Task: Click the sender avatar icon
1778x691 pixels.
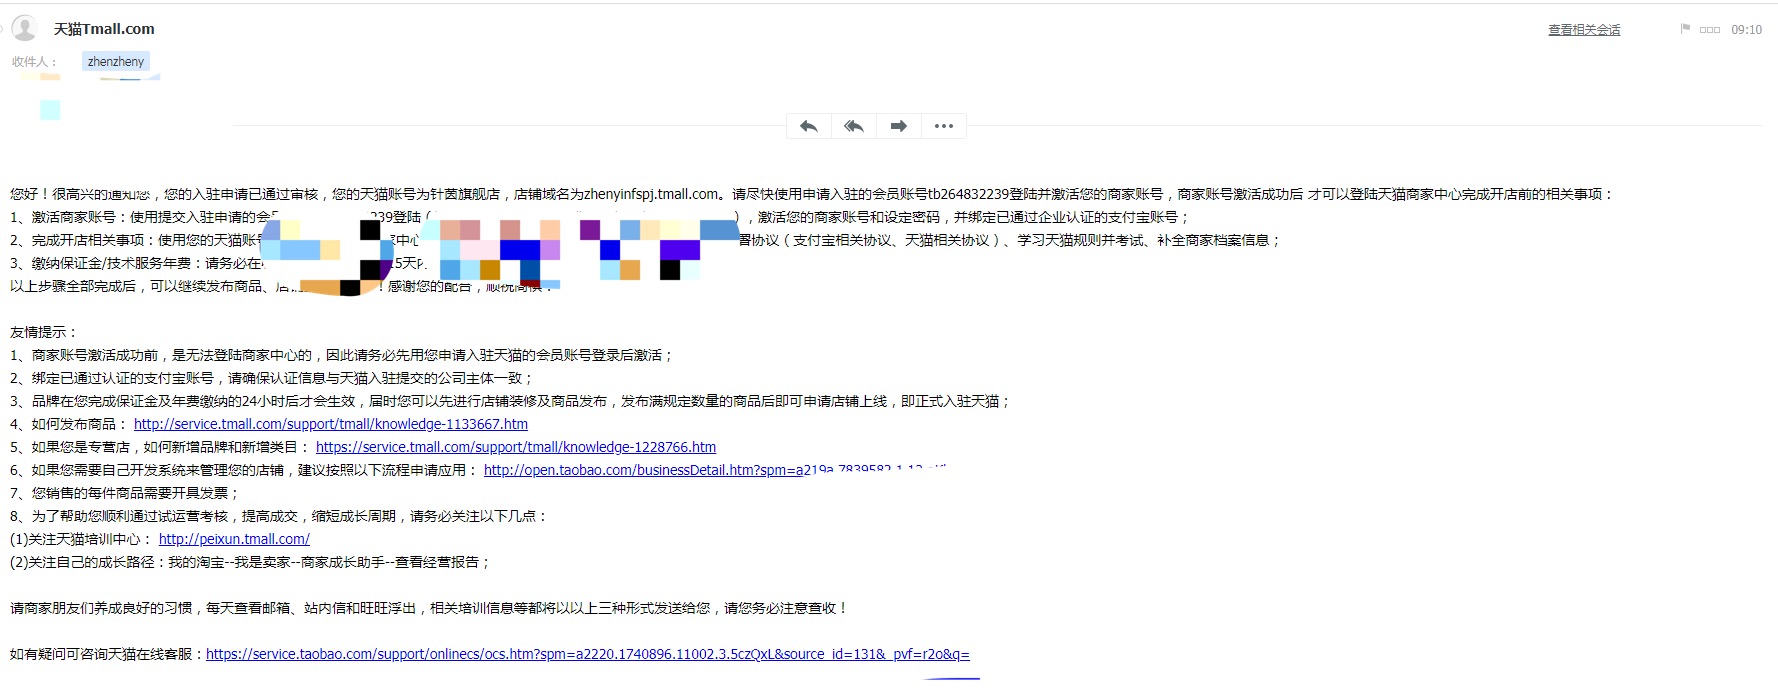Action: tap(24, 28)
